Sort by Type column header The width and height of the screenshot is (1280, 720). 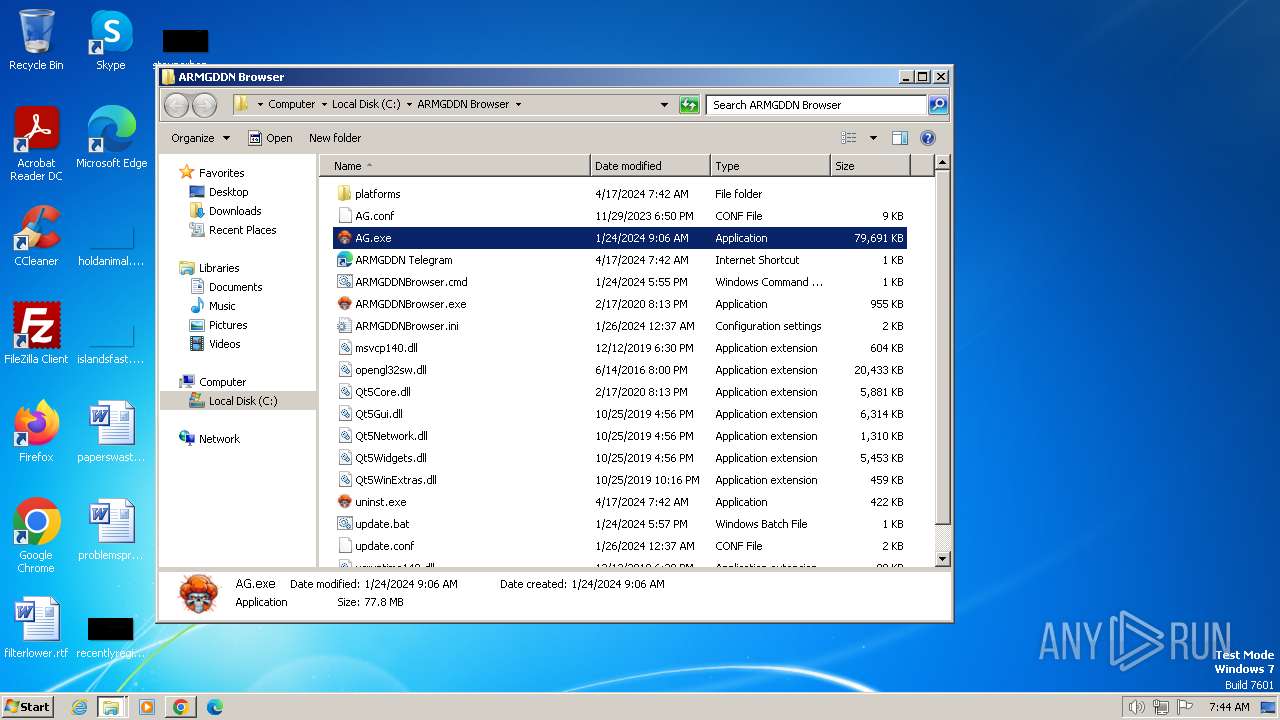point(770,166)
